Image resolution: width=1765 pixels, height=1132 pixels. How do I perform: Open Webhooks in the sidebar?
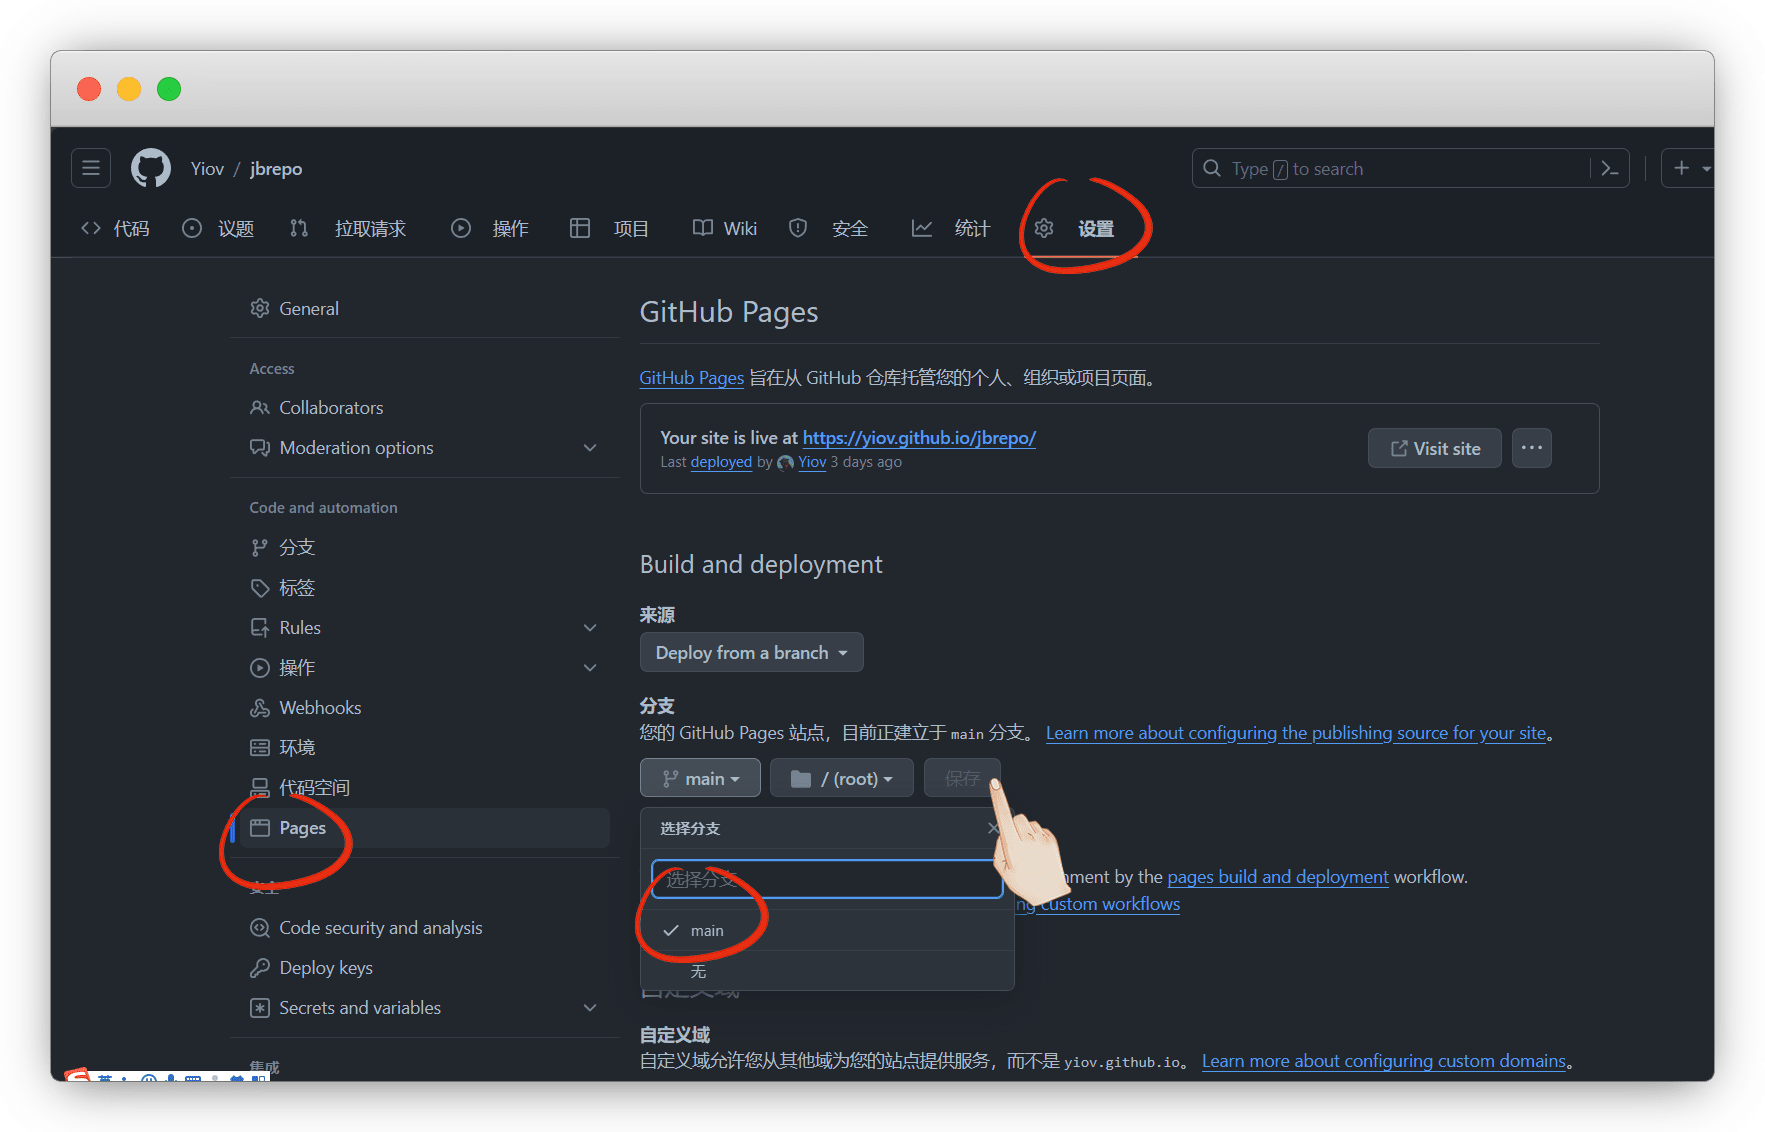point(320,708)
